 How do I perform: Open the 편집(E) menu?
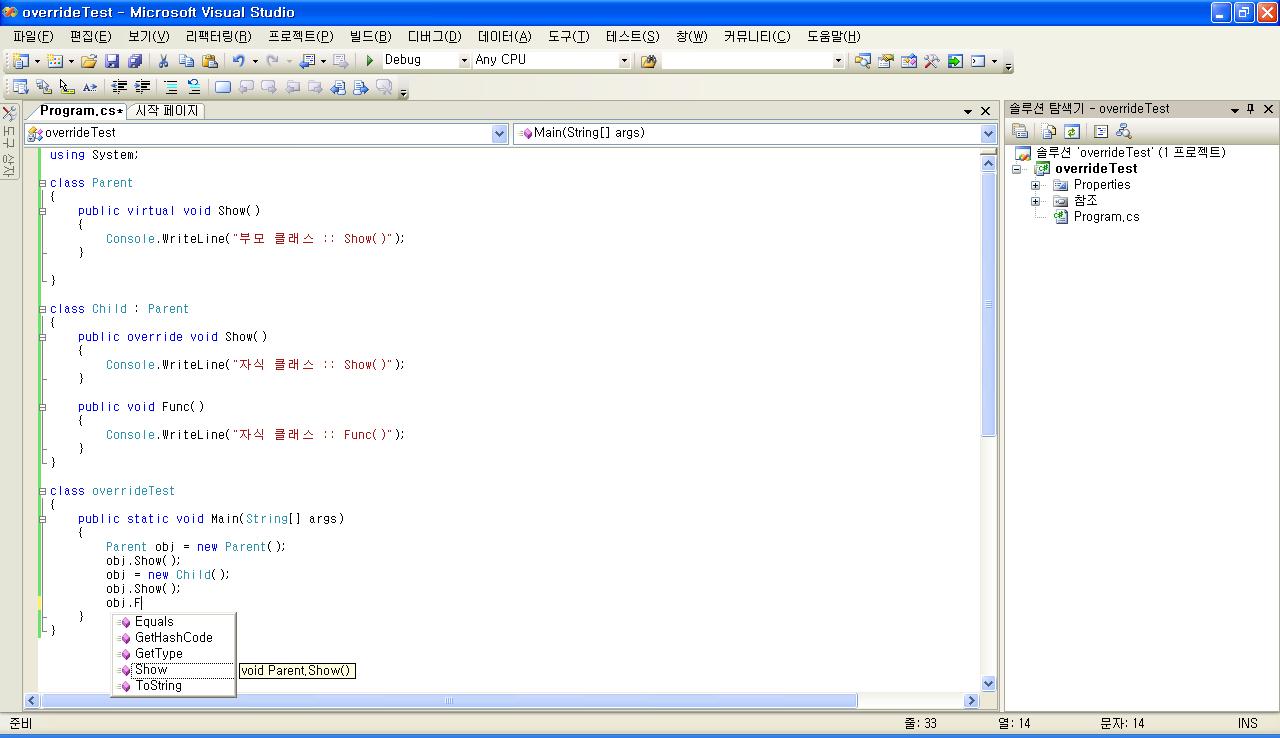[x=91, y=36]
